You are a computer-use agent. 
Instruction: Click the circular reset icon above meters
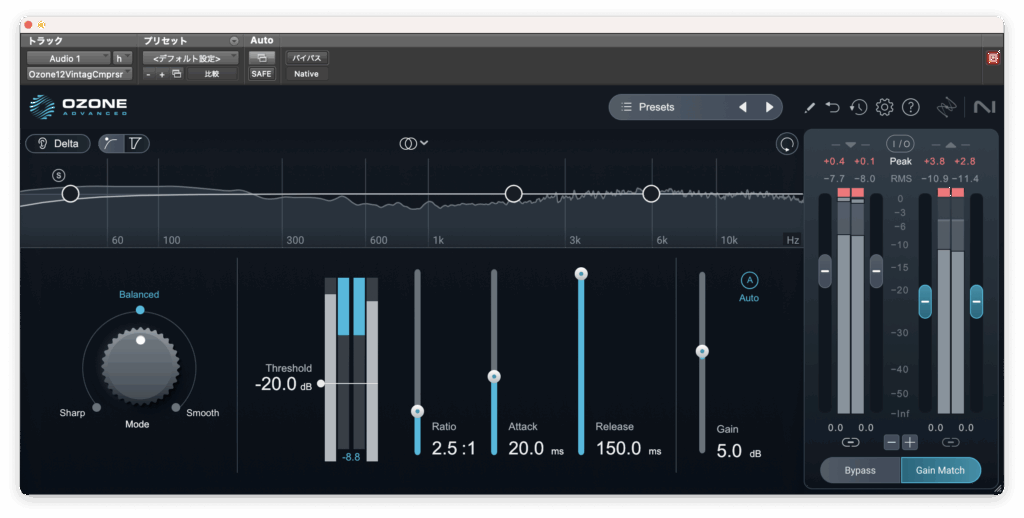point(788,144)
